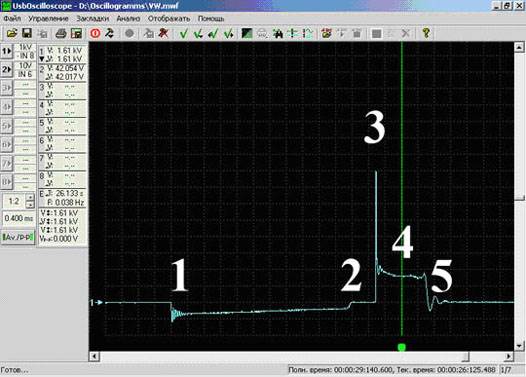The width and height of the screenshot is (526, 377).
Task: Click the Vэфф 0.000 V reading
Action: 59,238
